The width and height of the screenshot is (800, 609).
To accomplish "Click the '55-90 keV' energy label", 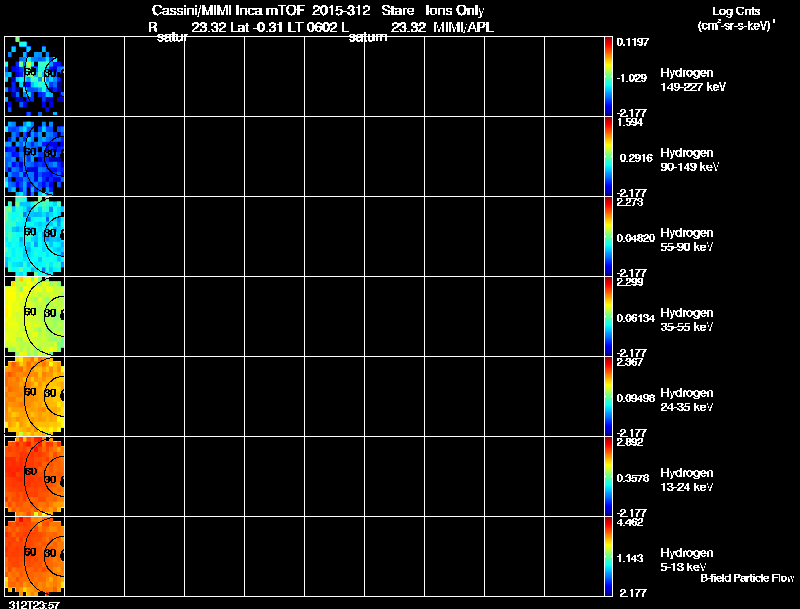I will tap(687, 247).
